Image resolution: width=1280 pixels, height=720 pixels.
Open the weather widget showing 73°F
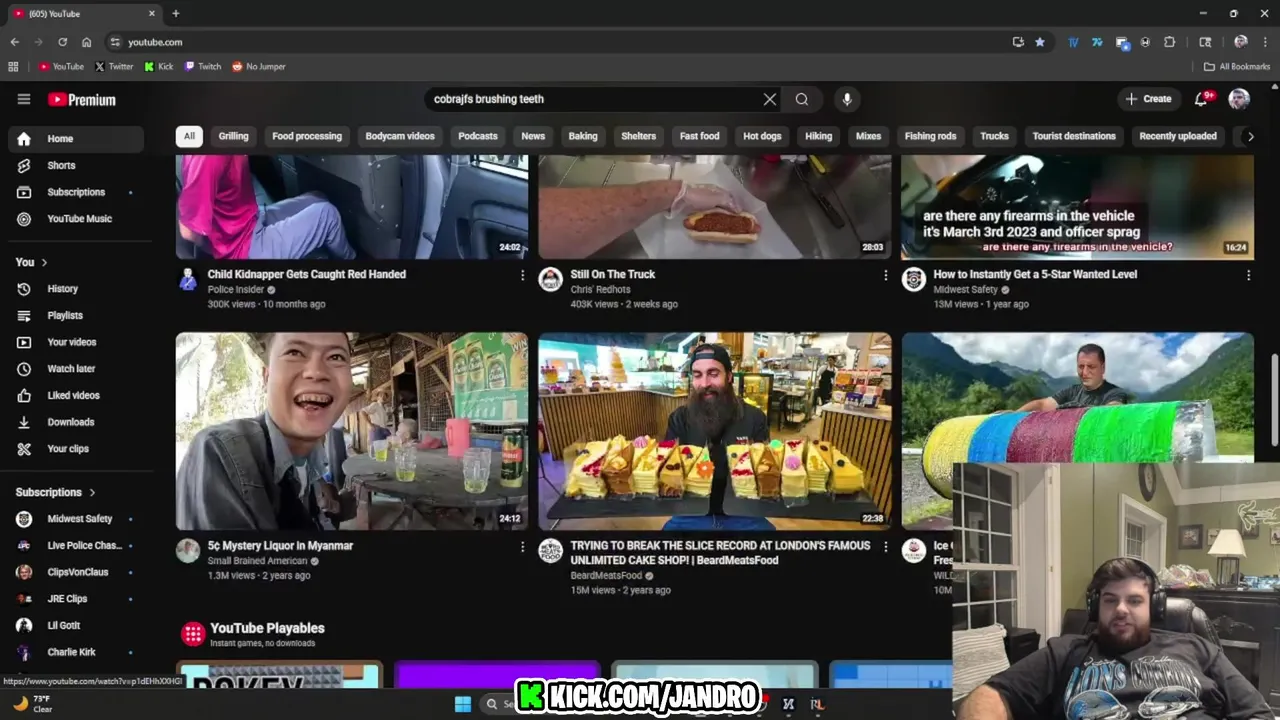coord(32,704)
